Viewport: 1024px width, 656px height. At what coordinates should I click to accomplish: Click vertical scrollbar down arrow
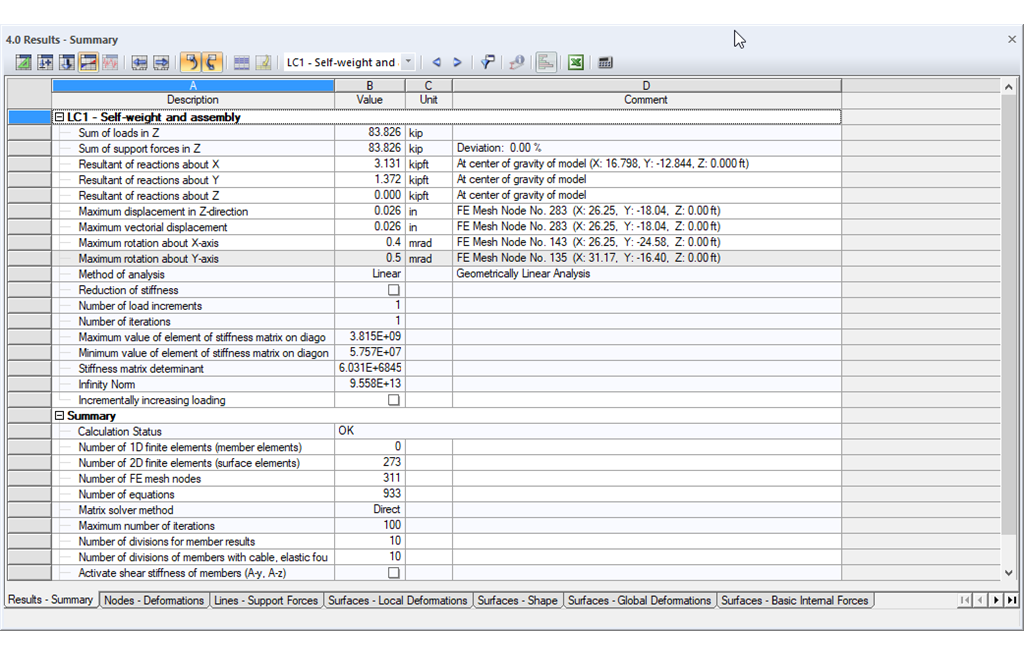pyautogui.click(x=1009, y=573)
